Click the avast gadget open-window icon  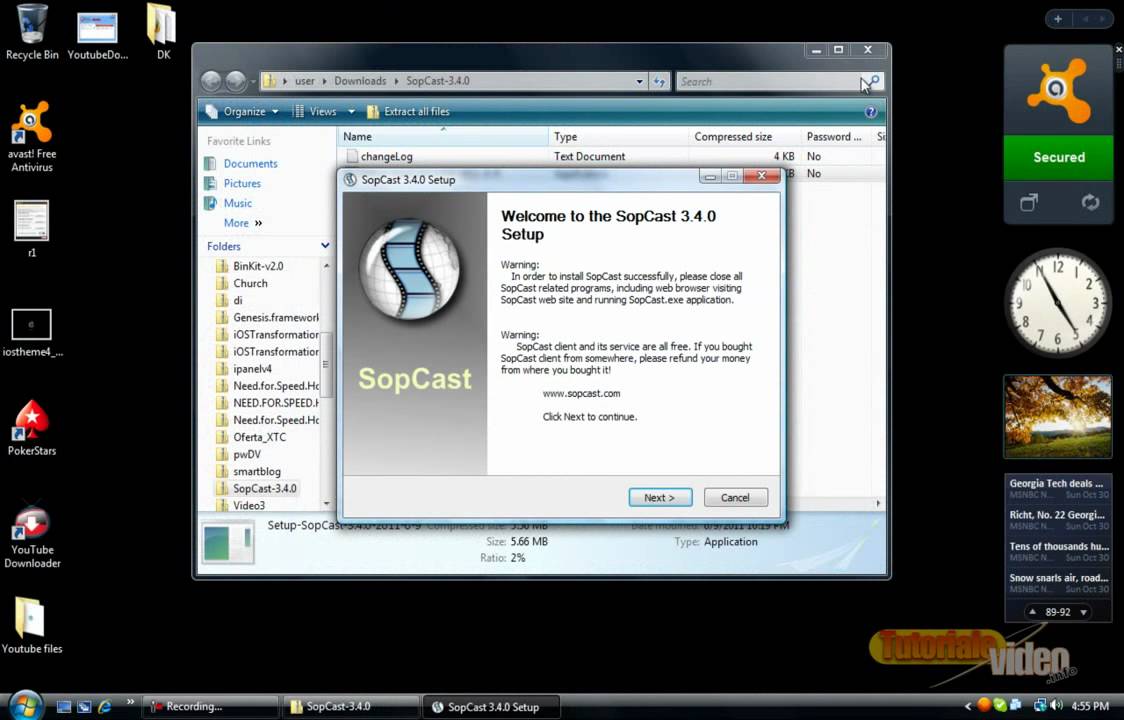1029,203
